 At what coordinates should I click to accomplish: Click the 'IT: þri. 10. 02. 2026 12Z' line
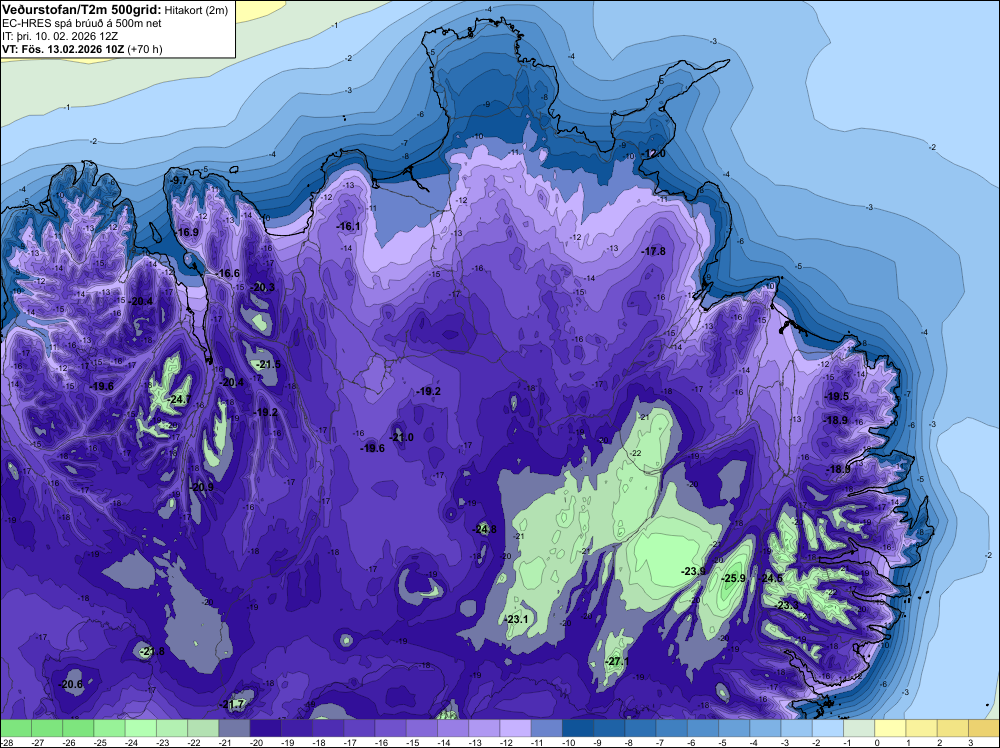60,36
